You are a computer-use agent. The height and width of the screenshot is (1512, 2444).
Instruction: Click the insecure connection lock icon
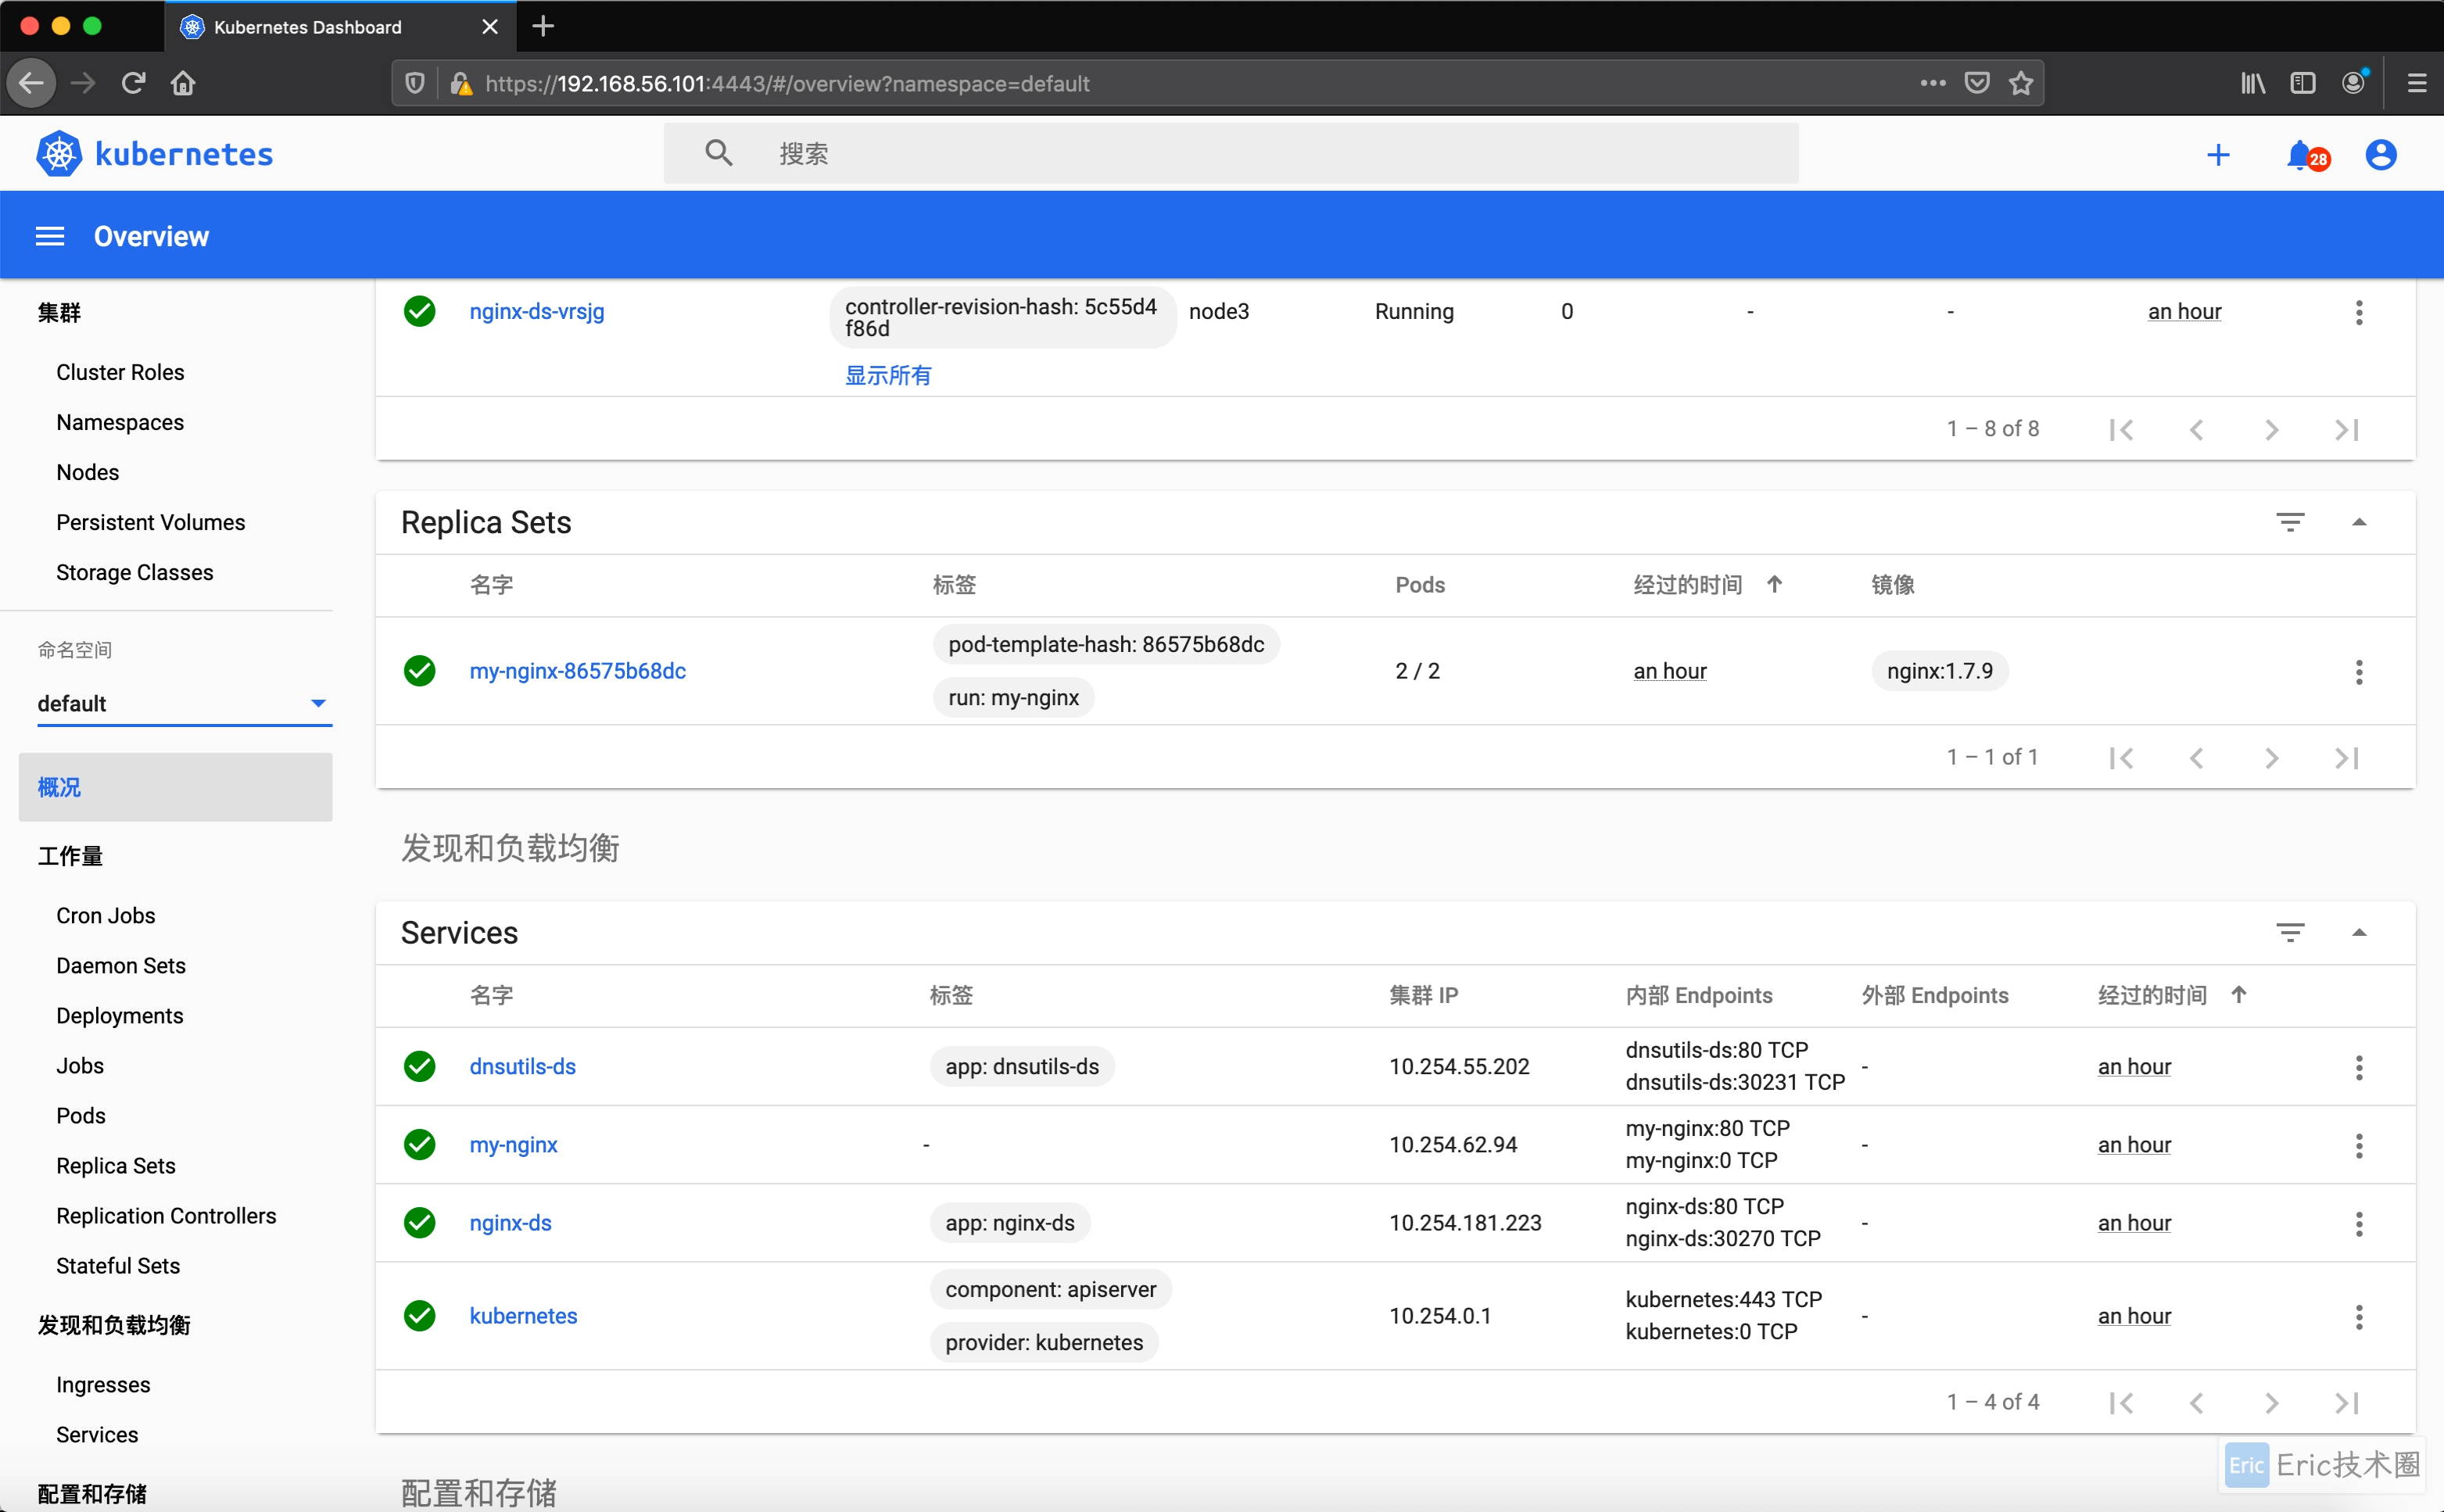click(460, 83)
